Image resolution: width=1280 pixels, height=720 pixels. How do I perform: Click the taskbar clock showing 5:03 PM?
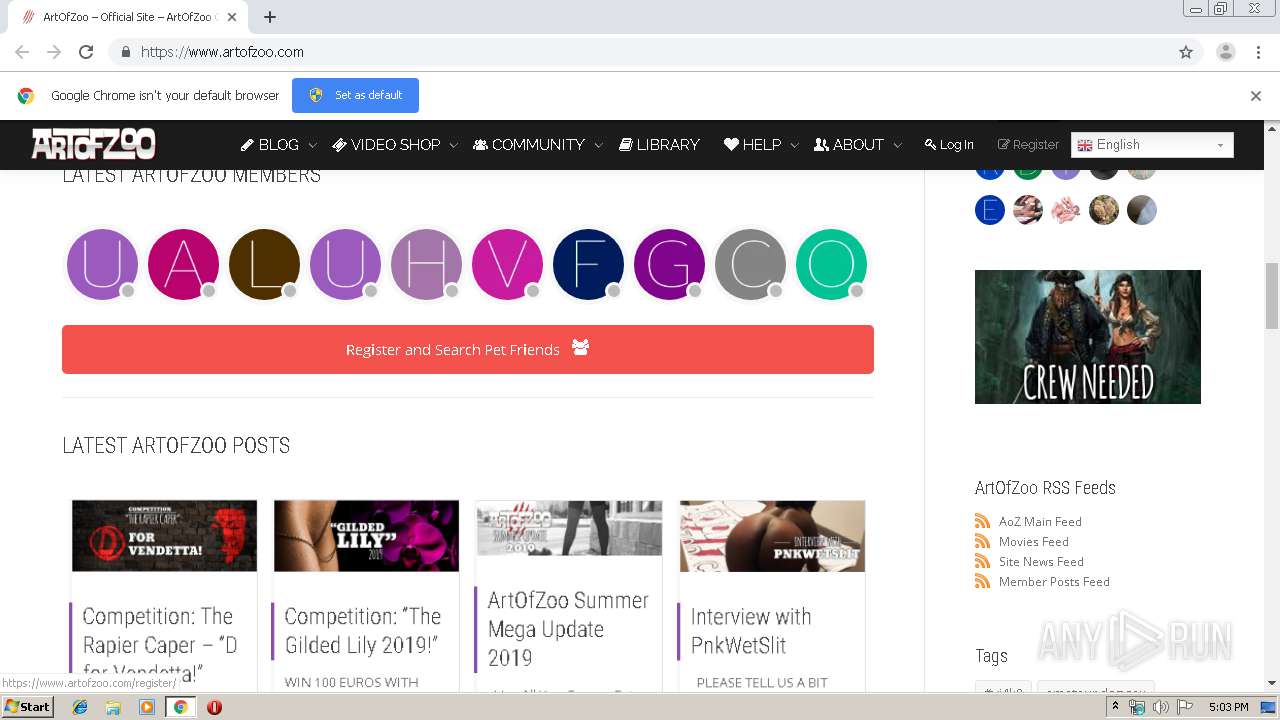pyautogui.click(x=1228, y=707)
